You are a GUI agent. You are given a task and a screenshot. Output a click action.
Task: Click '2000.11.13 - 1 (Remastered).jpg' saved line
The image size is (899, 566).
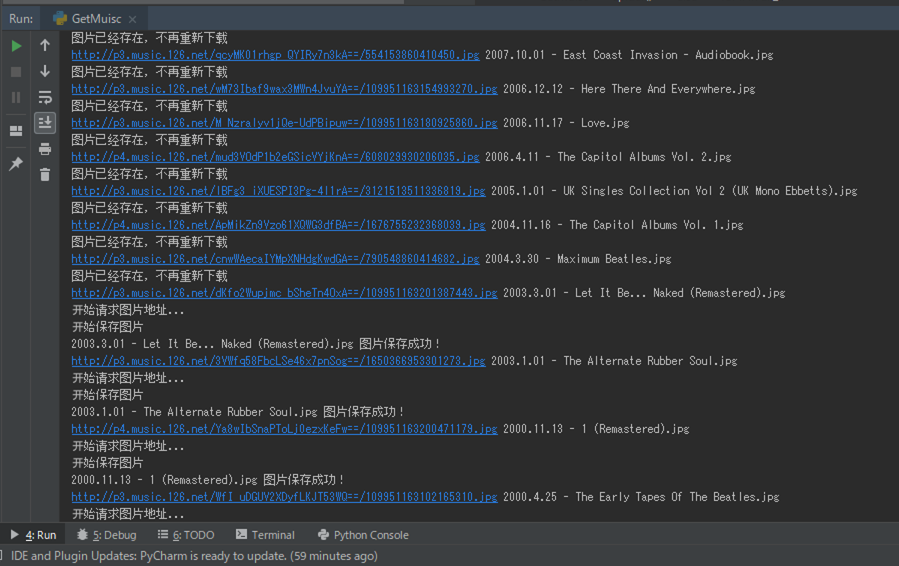(x=208, y=479)
